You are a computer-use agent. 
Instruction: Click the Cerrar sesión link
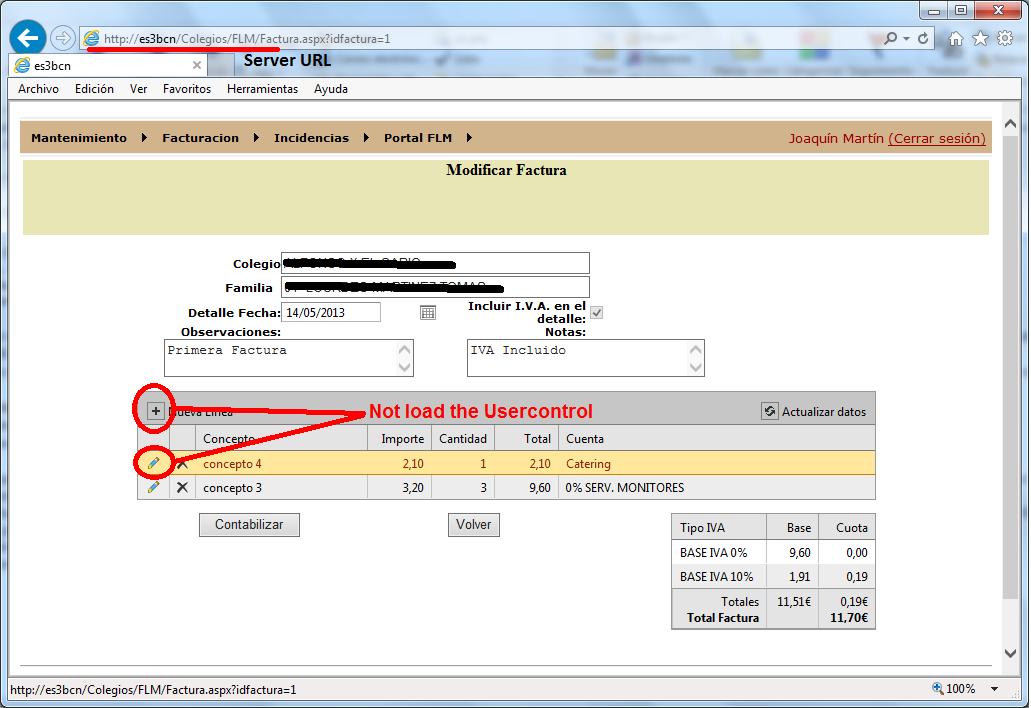(936, 138)
